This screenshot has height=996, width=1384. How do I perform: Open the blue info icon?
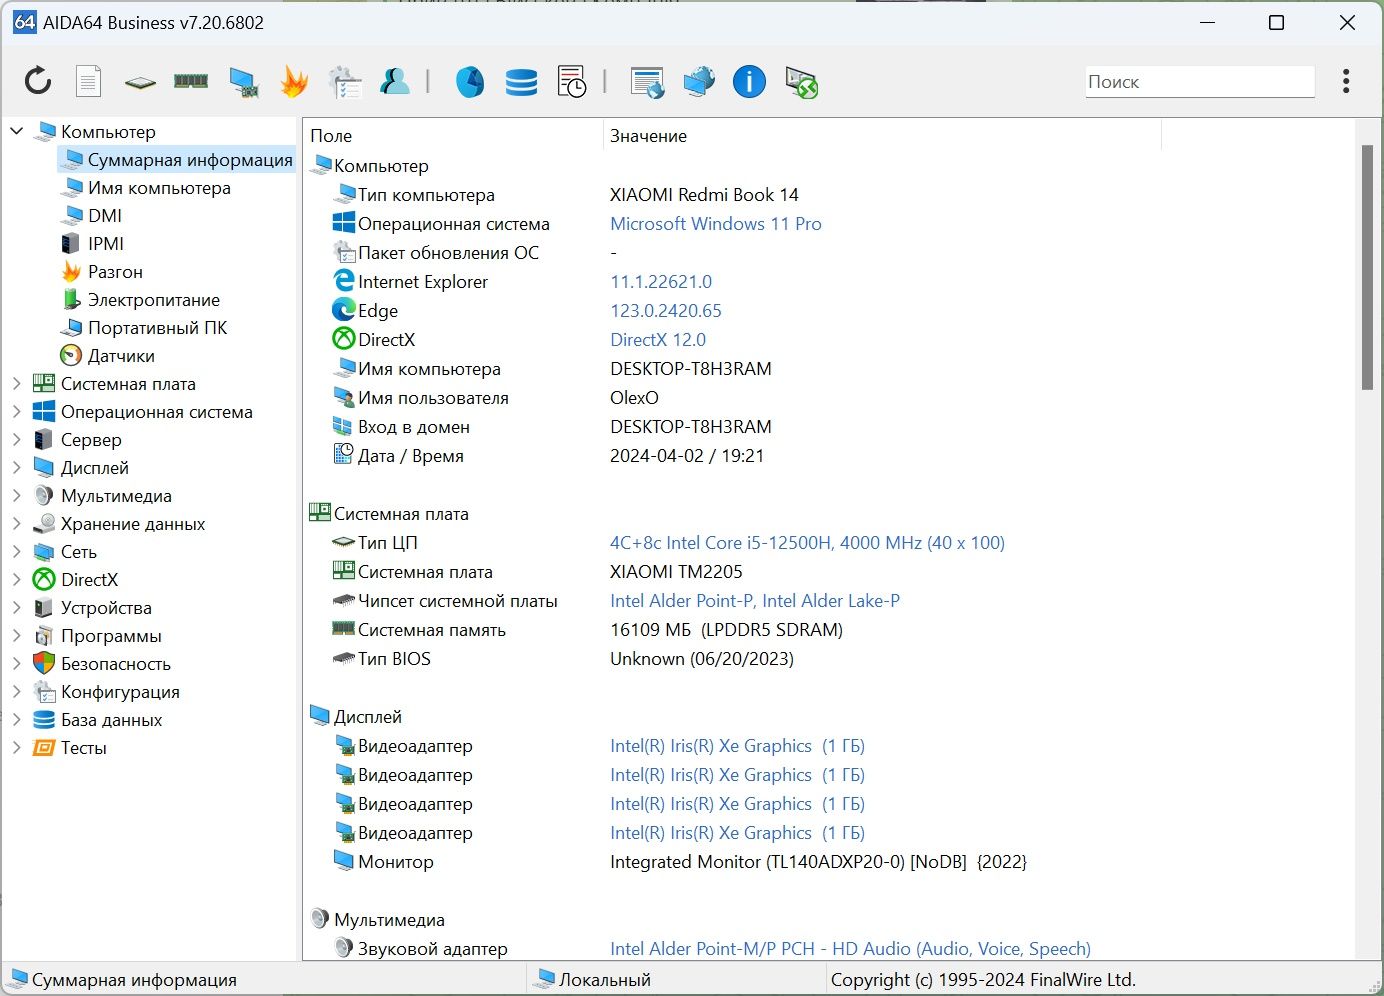pyautogui.click(x=749, y=81)
